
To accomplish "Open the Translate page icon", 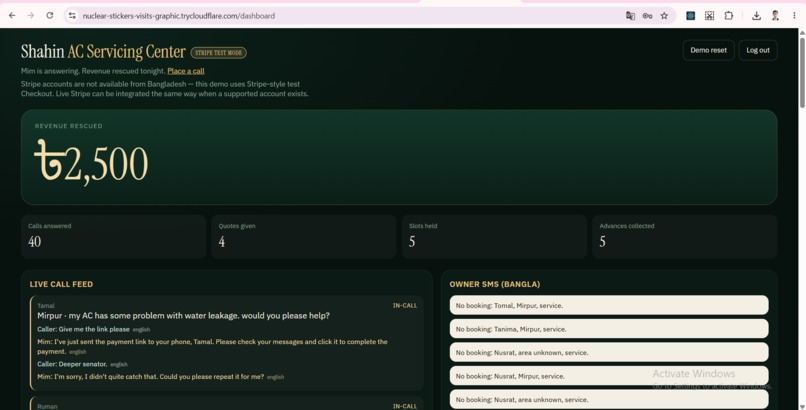I will 630,16.
